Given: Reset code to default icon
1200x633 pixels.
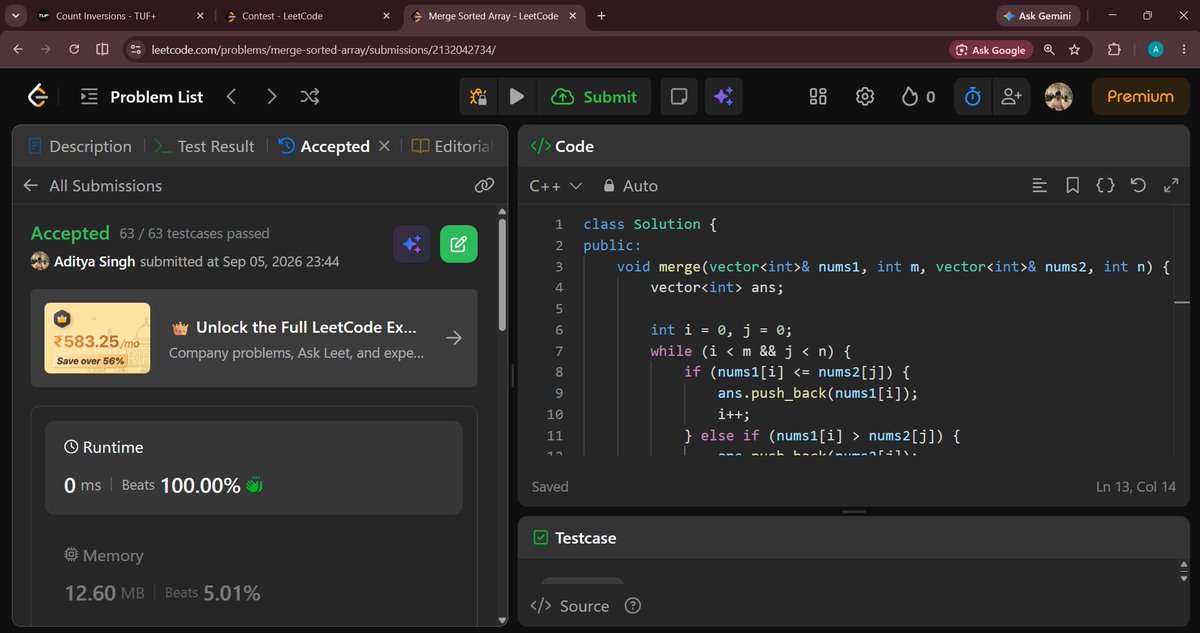Looking at the screenshot, I should (1137, 186).
